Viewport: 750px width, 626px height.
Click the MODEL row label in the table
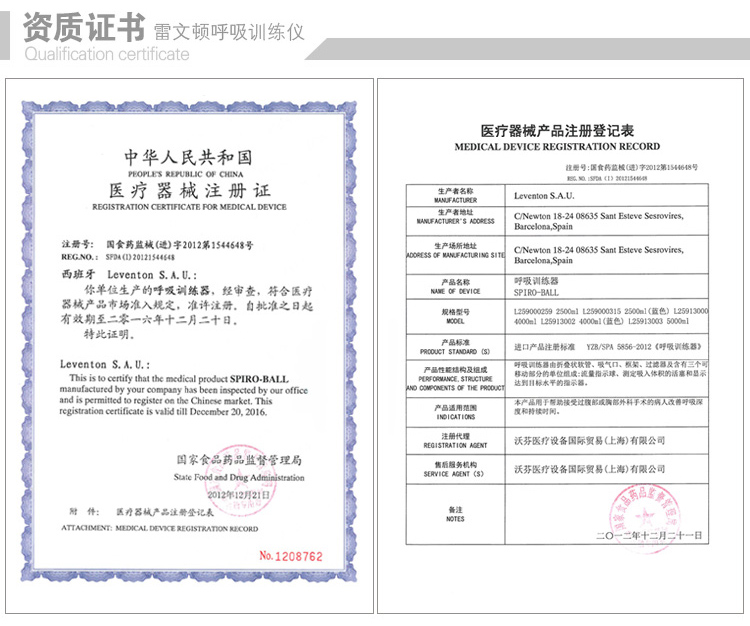455,318
